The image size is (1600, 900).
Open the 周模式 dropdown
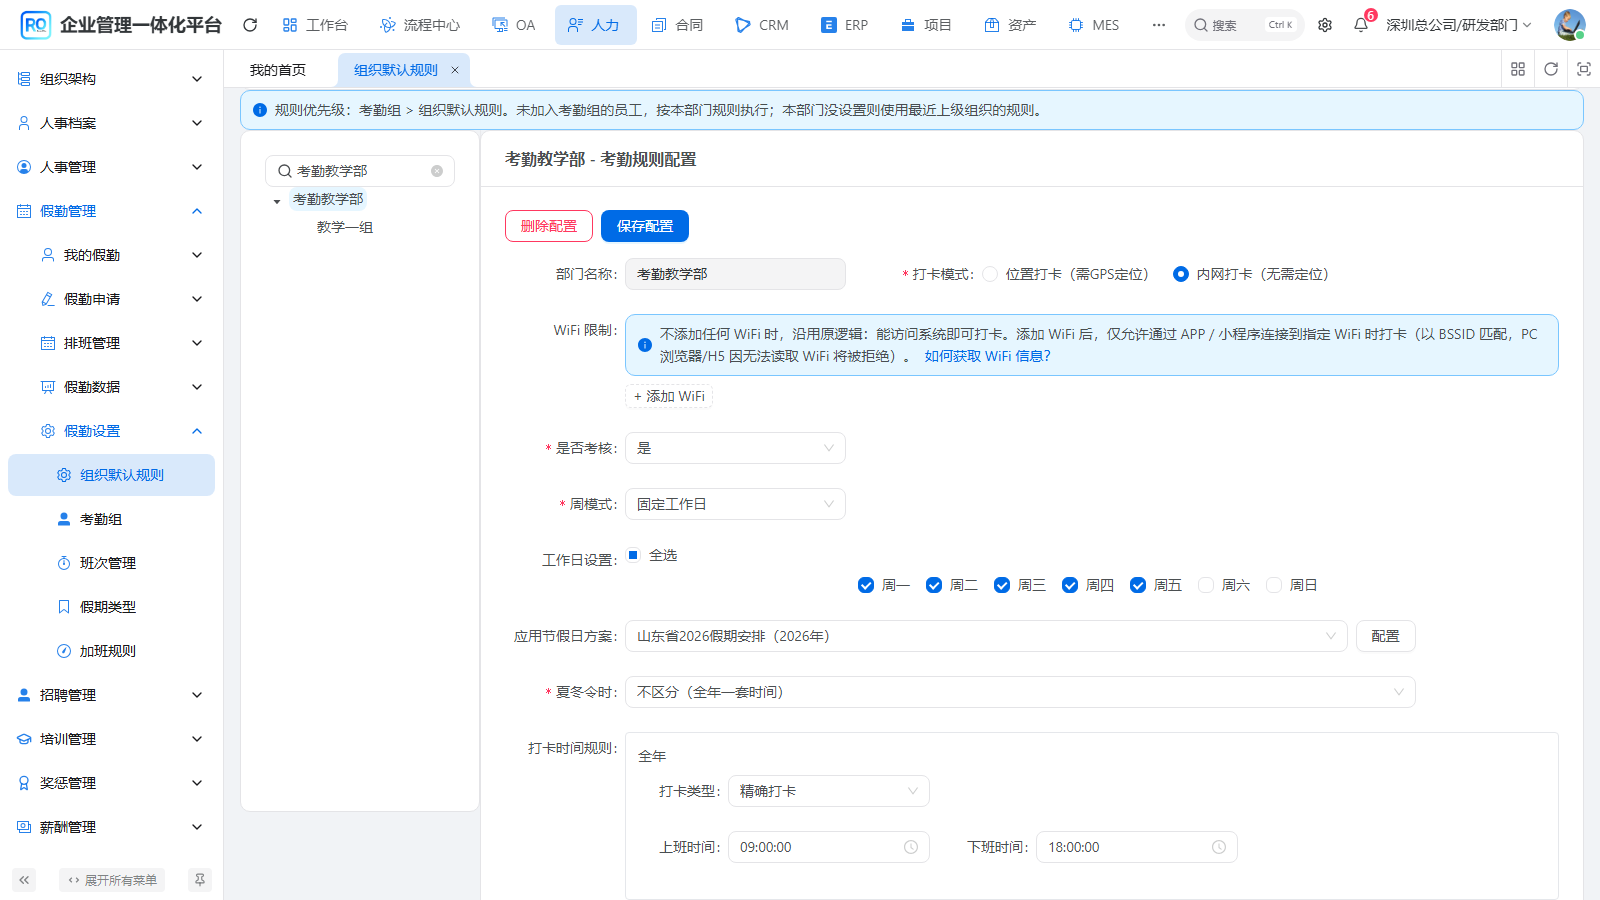[x=735, y=504]
